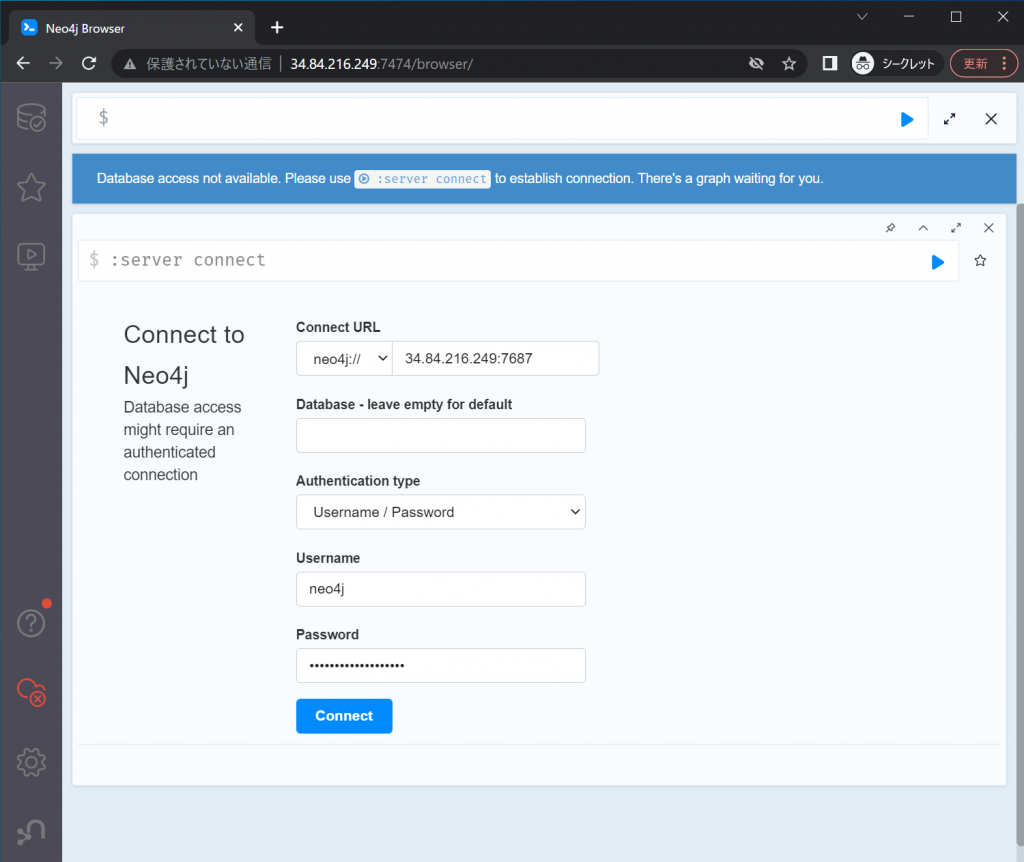Expand top editor to fullscreen
This screenshot has height=862, width=1024.
(950, 119)
